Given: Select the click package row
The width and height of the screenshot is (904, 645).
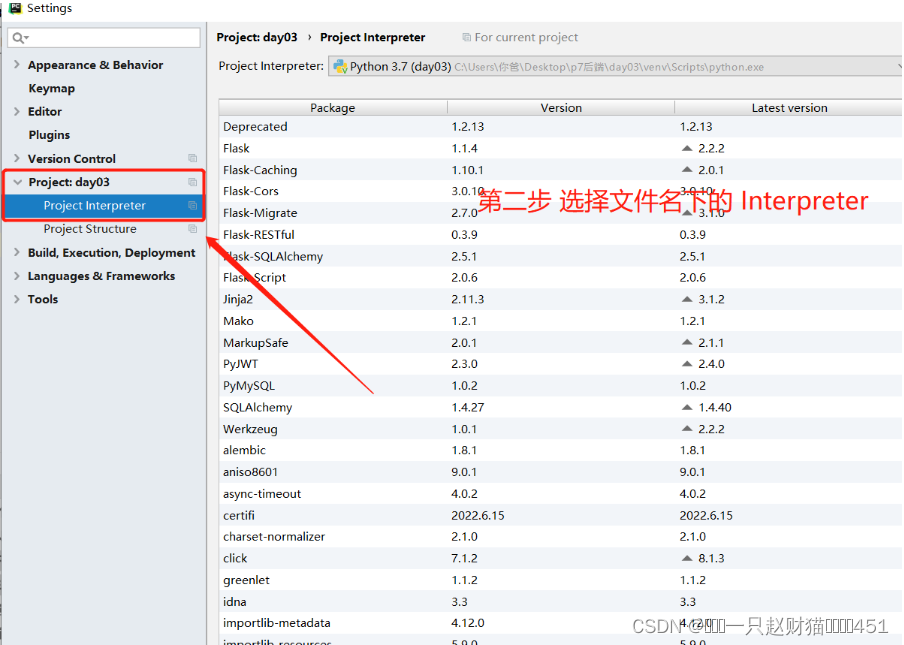Looking at the screenshot, I should point(560,558).
